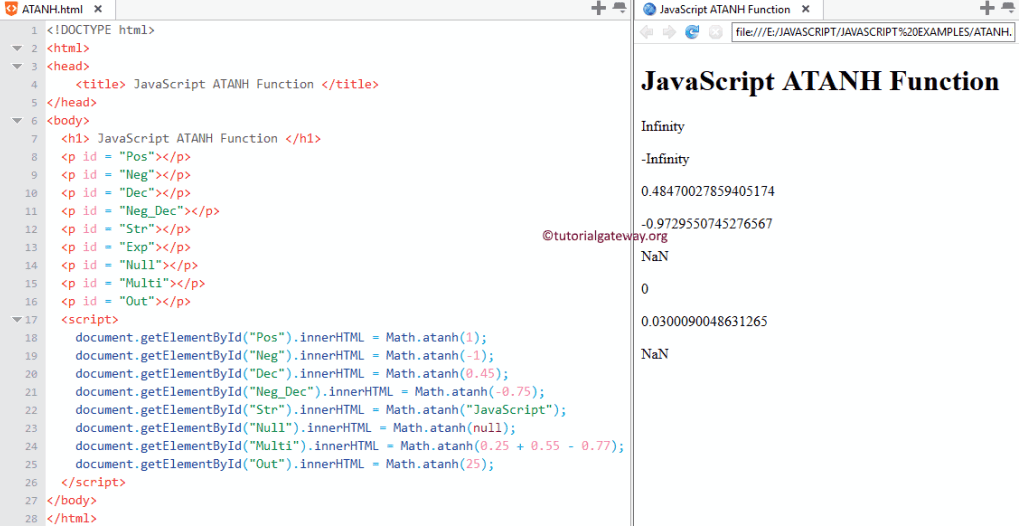This screenshot has height=526, width=1019.
Task: Click the <h1> JavaScript ATANH Function code line
Action: pos(191,138)
